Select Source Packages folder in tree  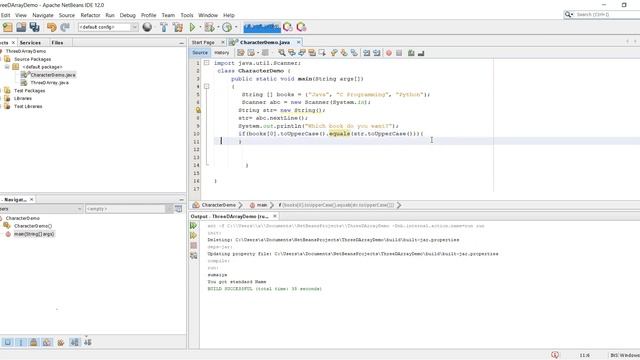click(32, 59)
